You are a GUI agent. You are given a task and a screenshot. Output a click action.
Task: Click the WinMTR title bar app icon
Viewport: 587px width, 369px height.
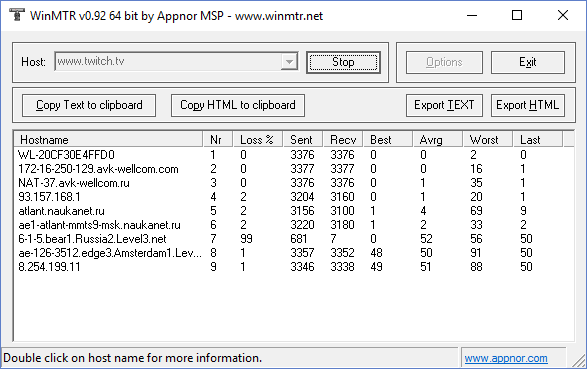click(x=16, y=15)
